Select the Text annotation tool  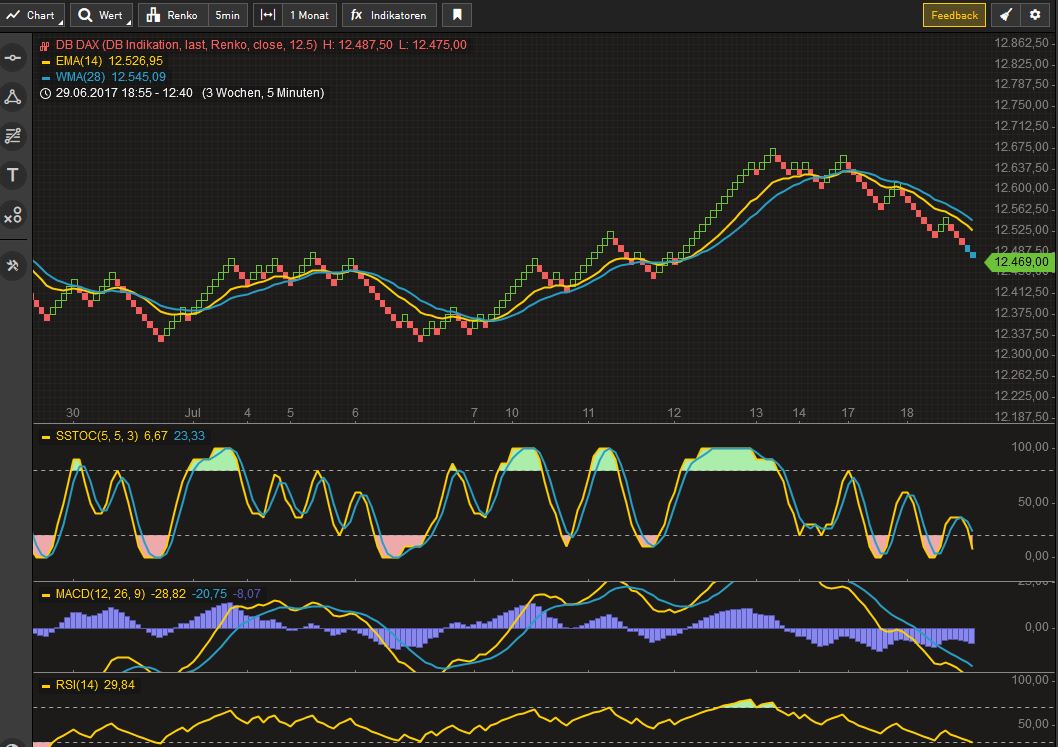pyautogui.click(x=13, y=175)
